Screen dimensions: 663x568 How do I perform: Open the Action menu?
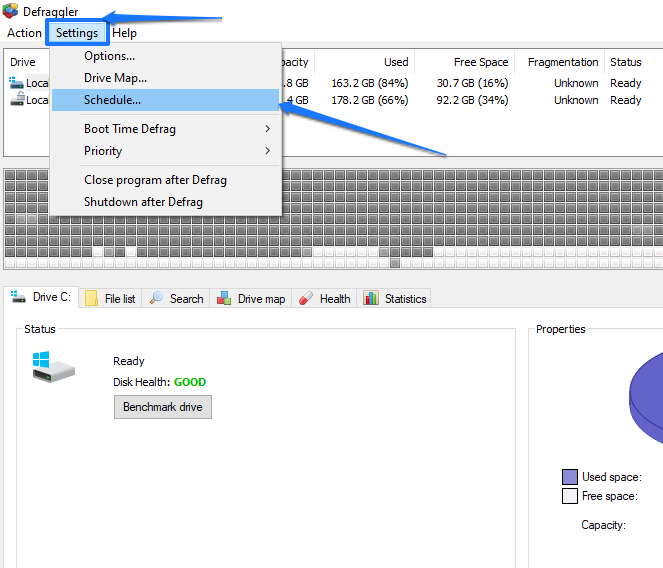[x=24, y=33]
